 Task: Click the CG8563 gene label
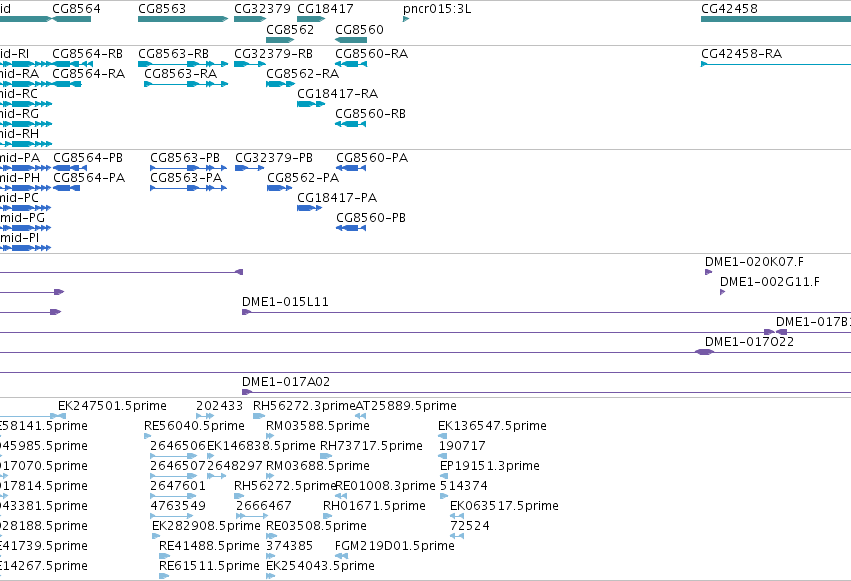[162, 9]
